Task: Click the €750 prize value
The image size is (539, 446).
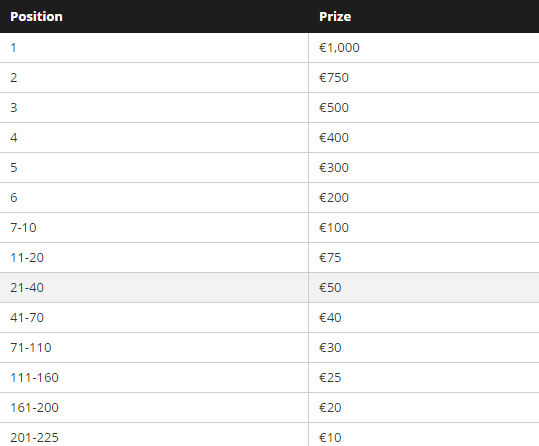Action: [334, 78]
